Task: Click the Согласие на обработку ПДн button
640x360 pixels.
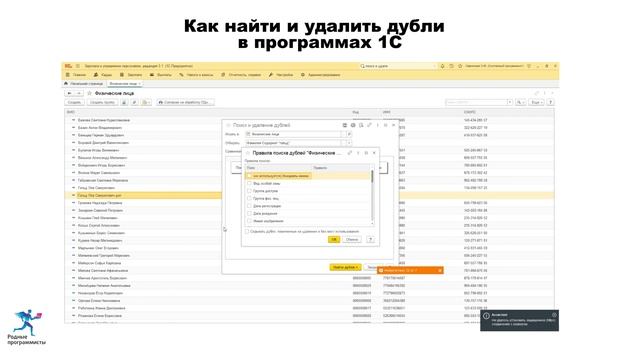Action: [x=186, y=102]
